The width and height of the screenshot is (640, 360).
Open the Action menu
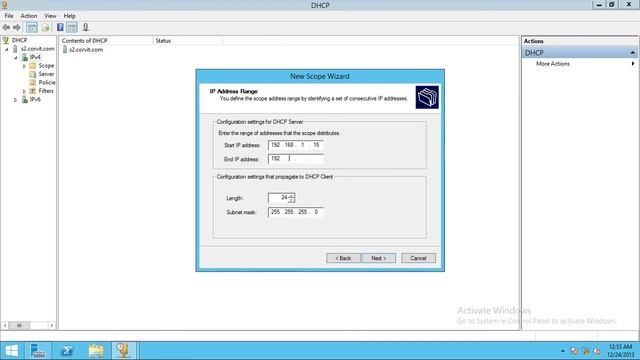pyautogui.click(x=29, y=16)
